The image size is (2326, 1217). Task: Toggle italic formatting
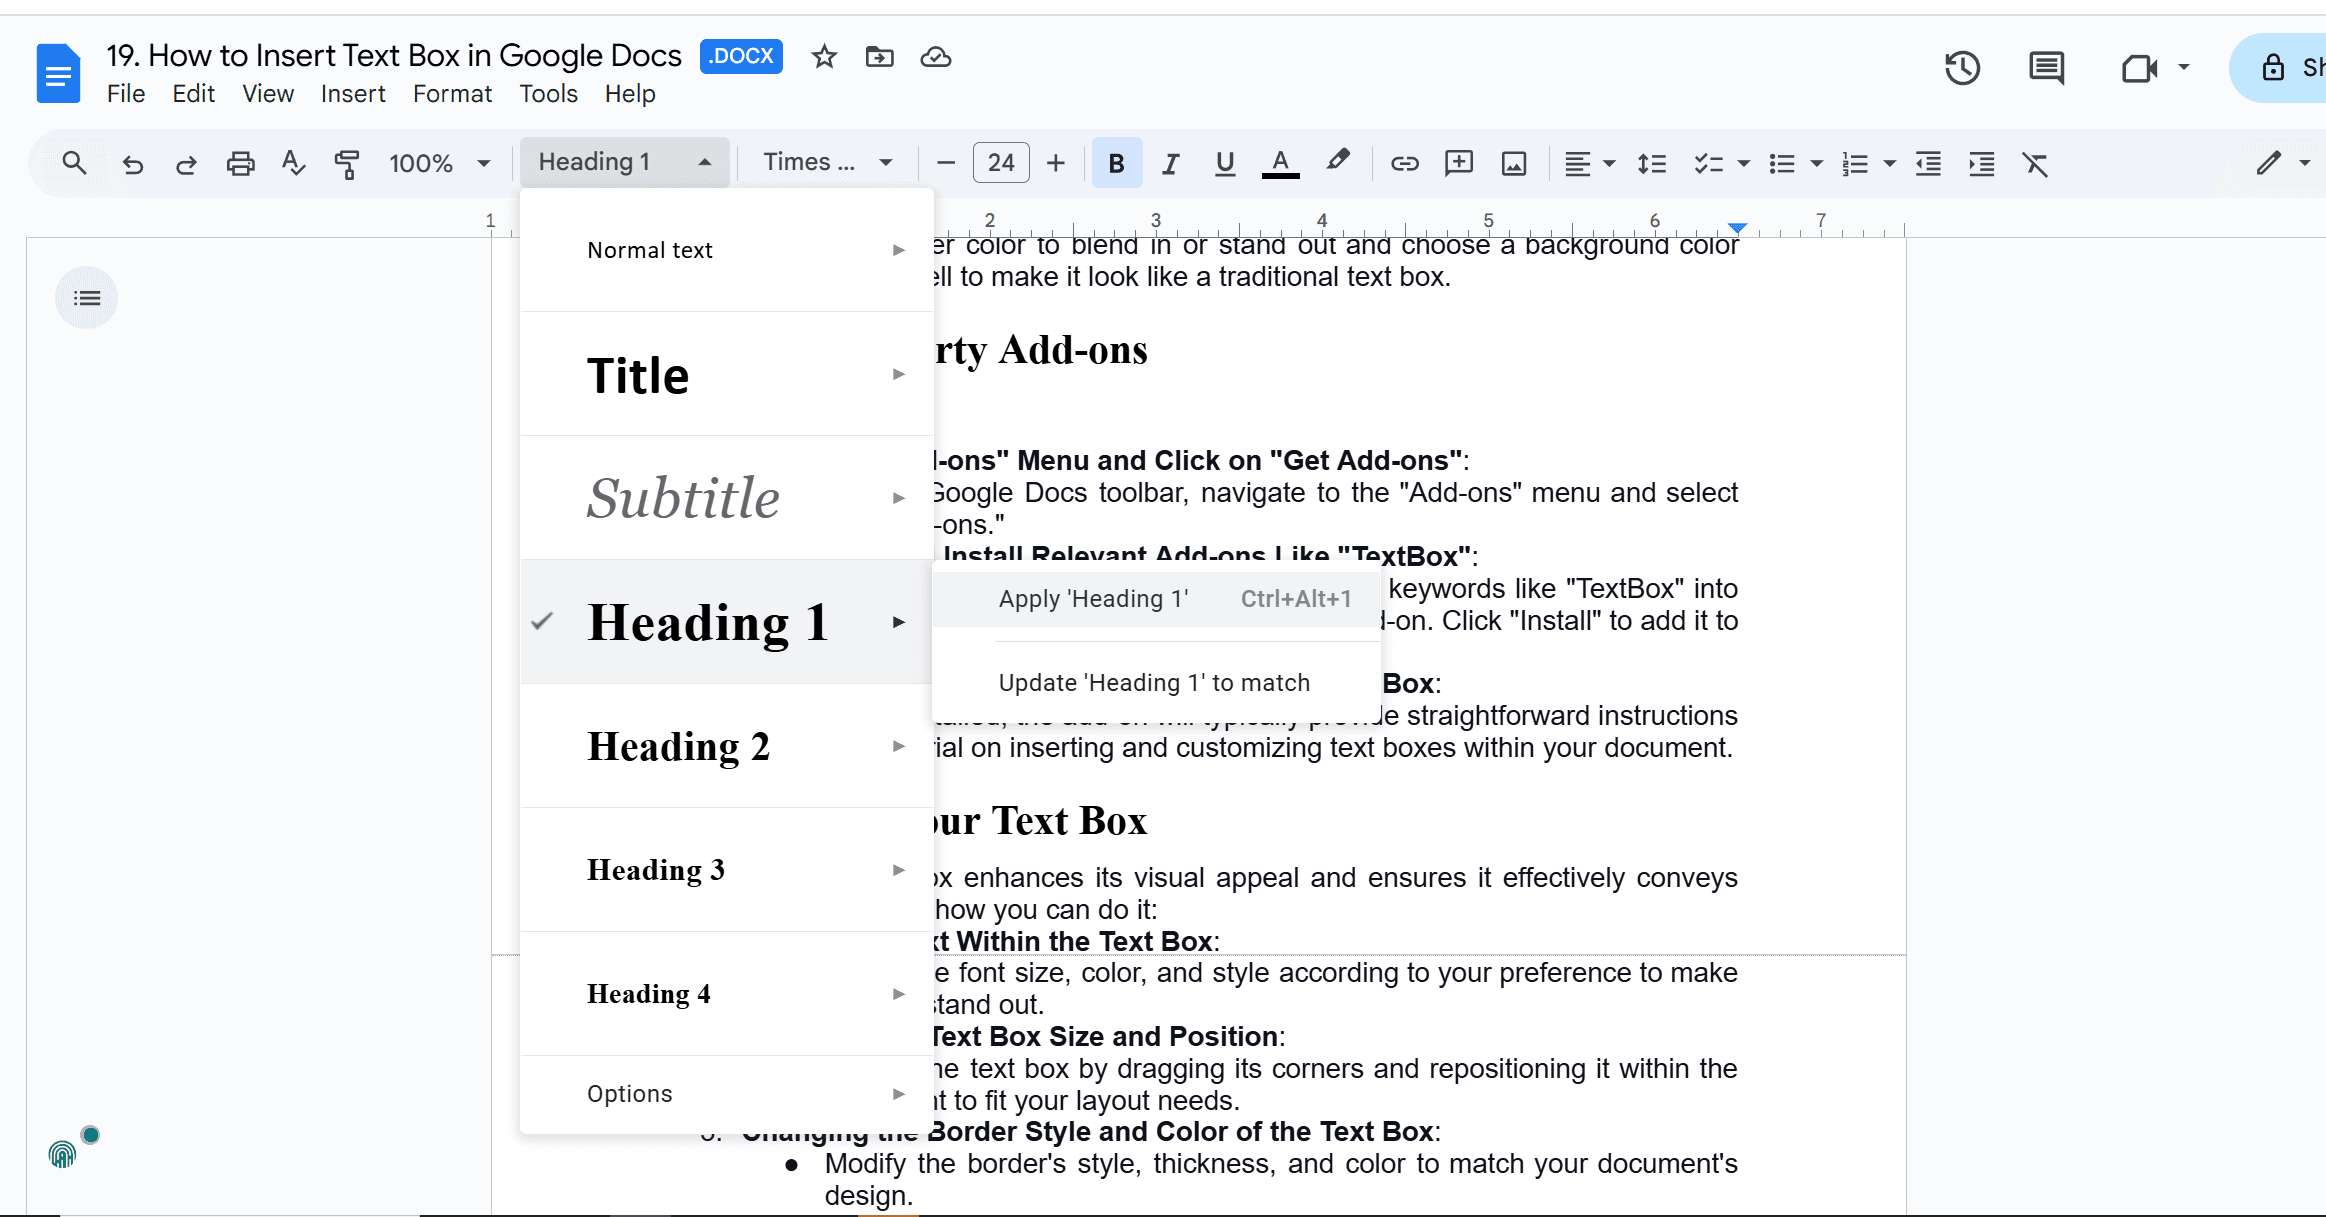(x=1170, y=163)
